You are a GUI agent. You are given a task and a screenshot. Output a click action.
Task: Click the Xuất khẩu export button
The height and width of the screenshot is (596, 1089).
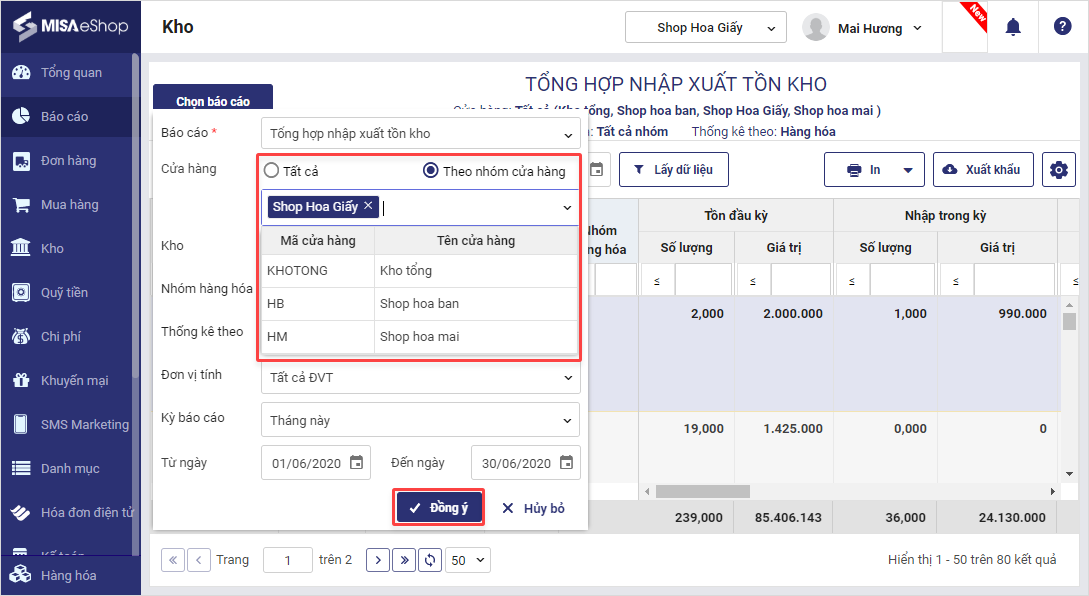click(x=983, y=169)
